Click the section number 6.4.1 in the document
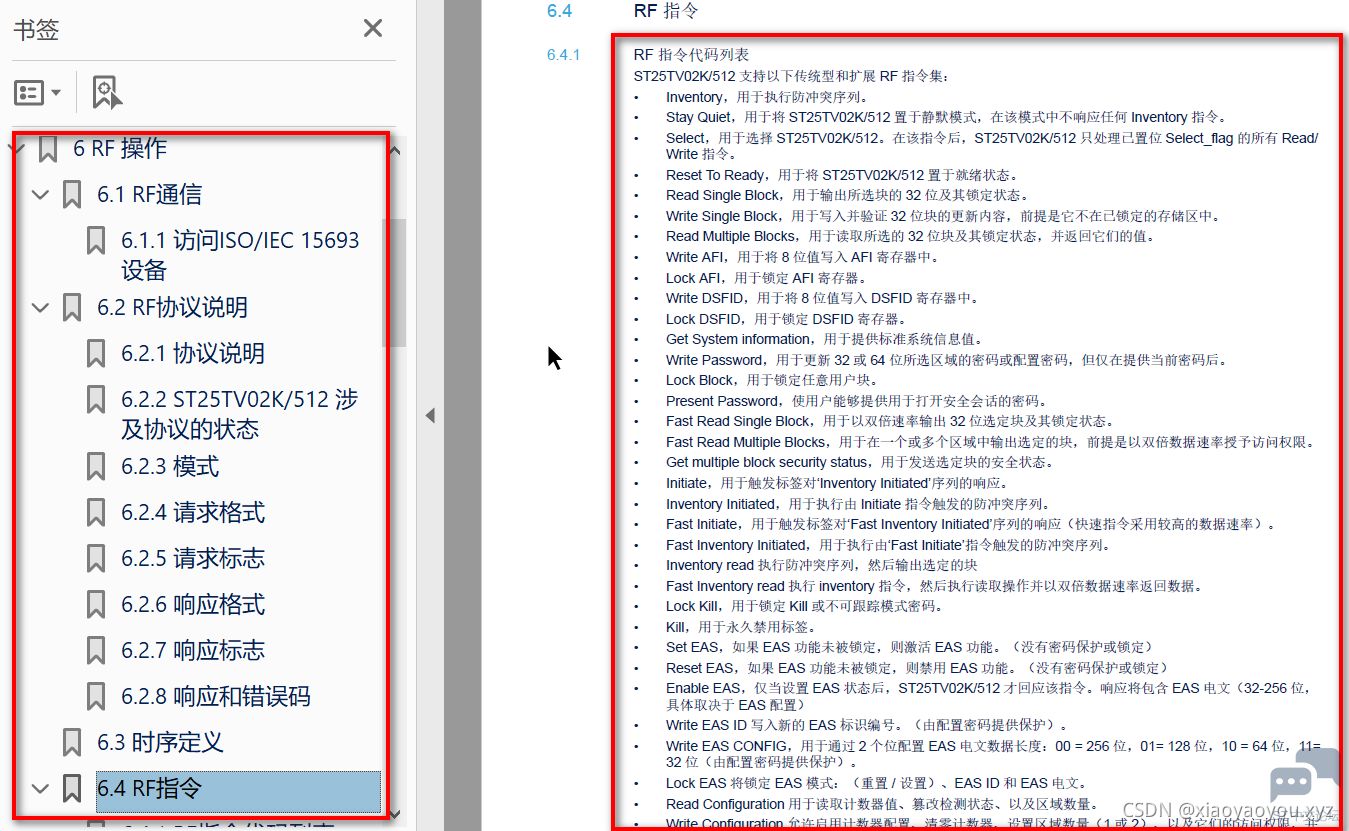This screenshot has height=831, width=1349. coord(563,54)
